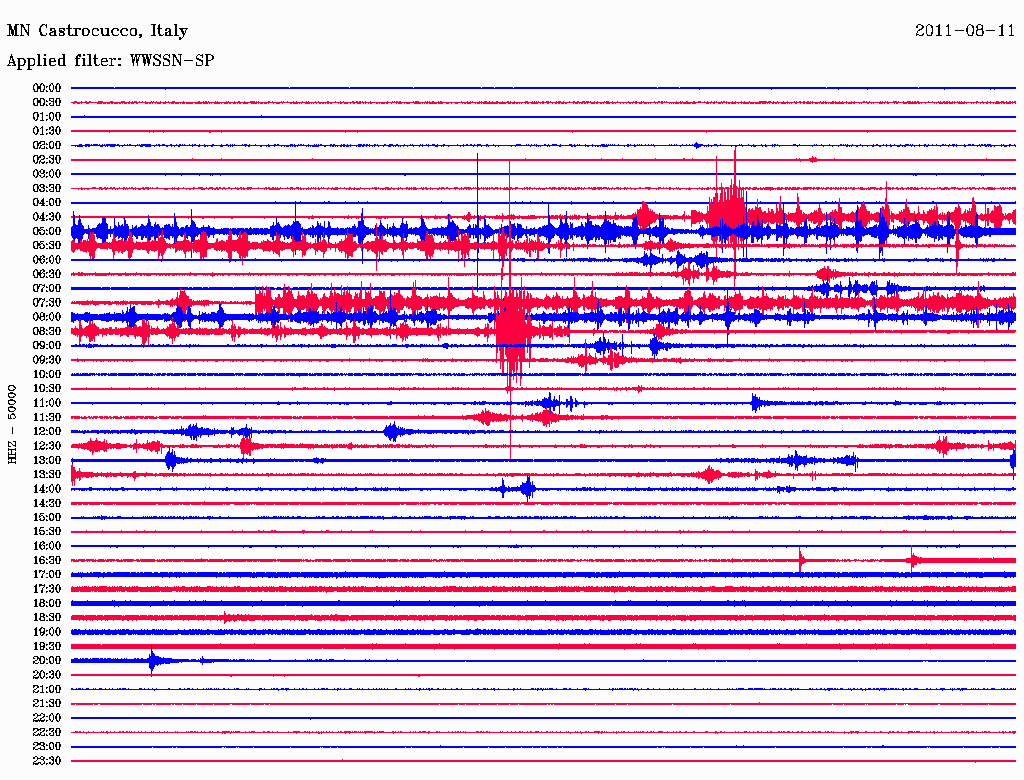Click the 00:30 time label
The width and height of the screenshot is (1024, 780).
pos(47,102)
